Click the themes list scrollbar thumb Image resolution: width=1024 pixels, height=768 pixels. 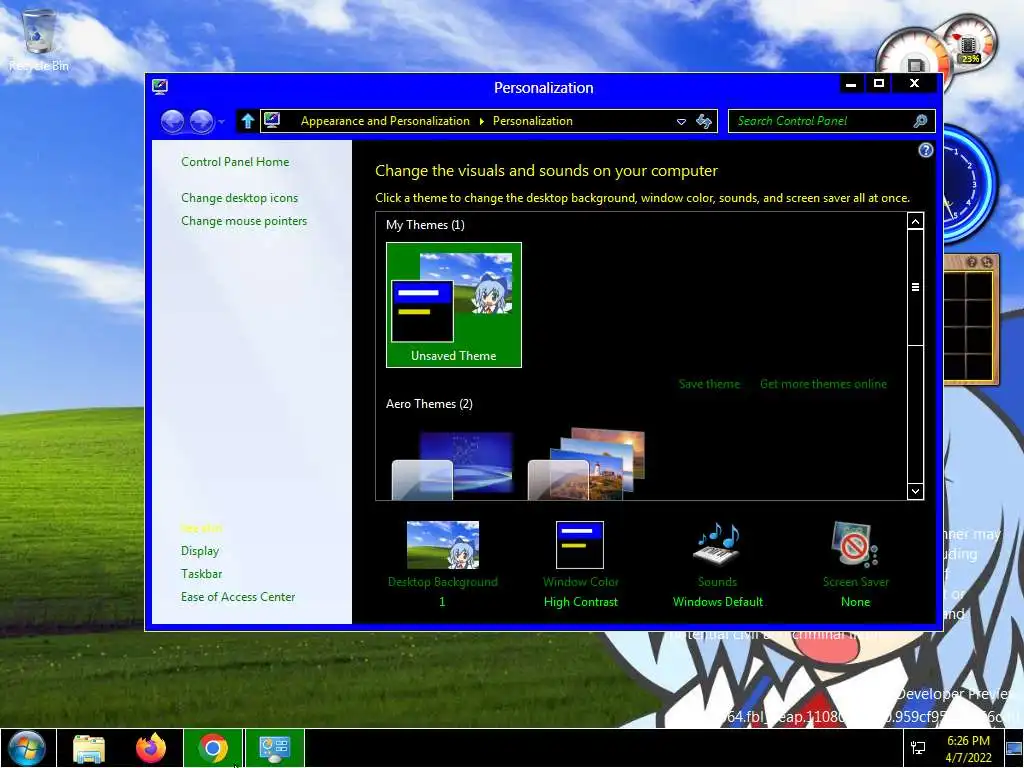coord(916,287)
